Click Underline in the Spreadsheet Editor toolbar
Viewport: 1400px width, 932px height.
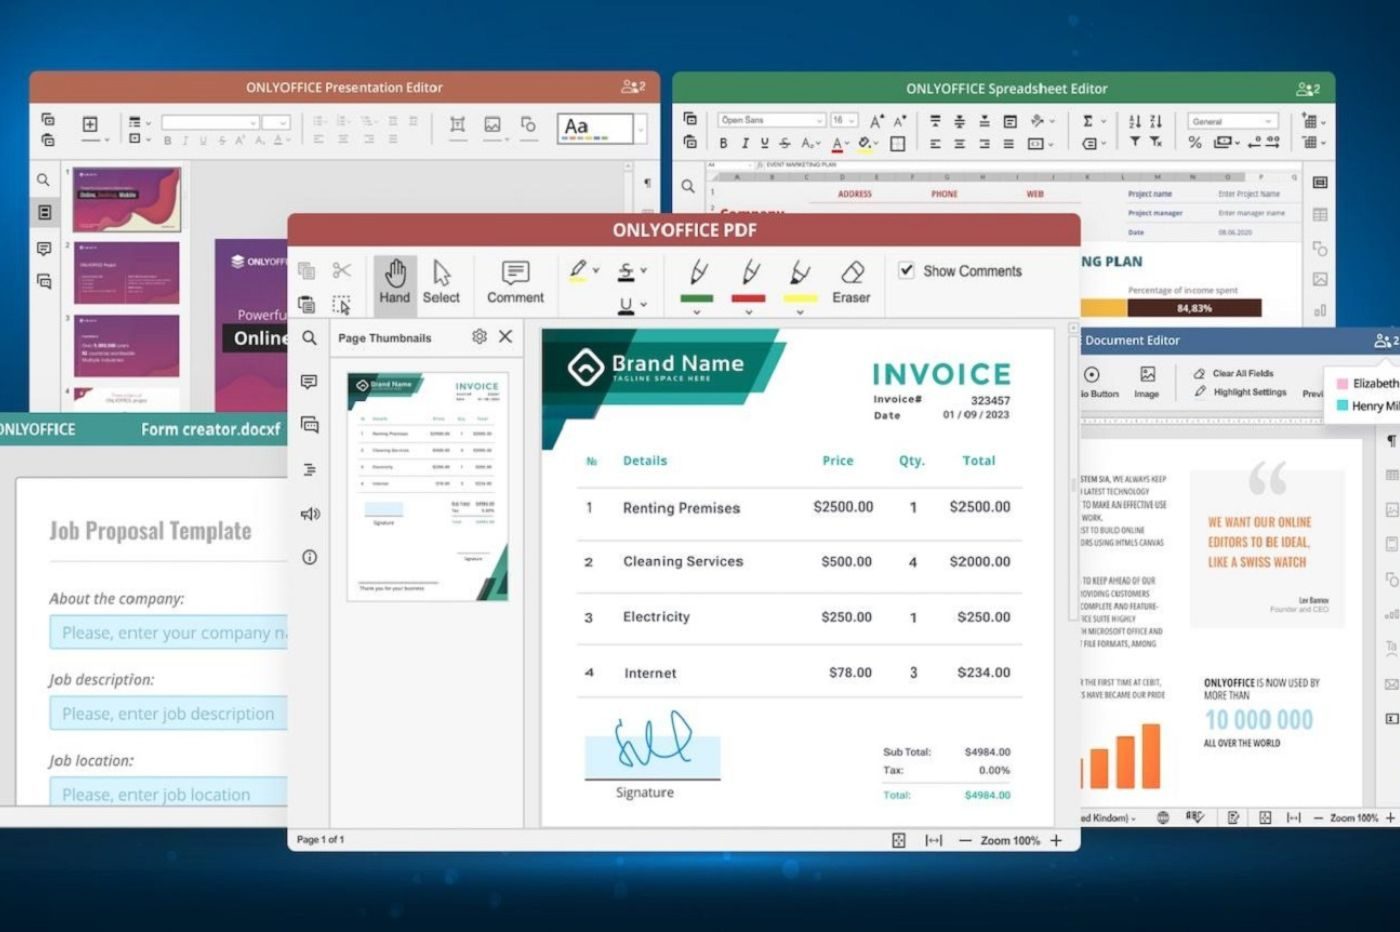764,143
